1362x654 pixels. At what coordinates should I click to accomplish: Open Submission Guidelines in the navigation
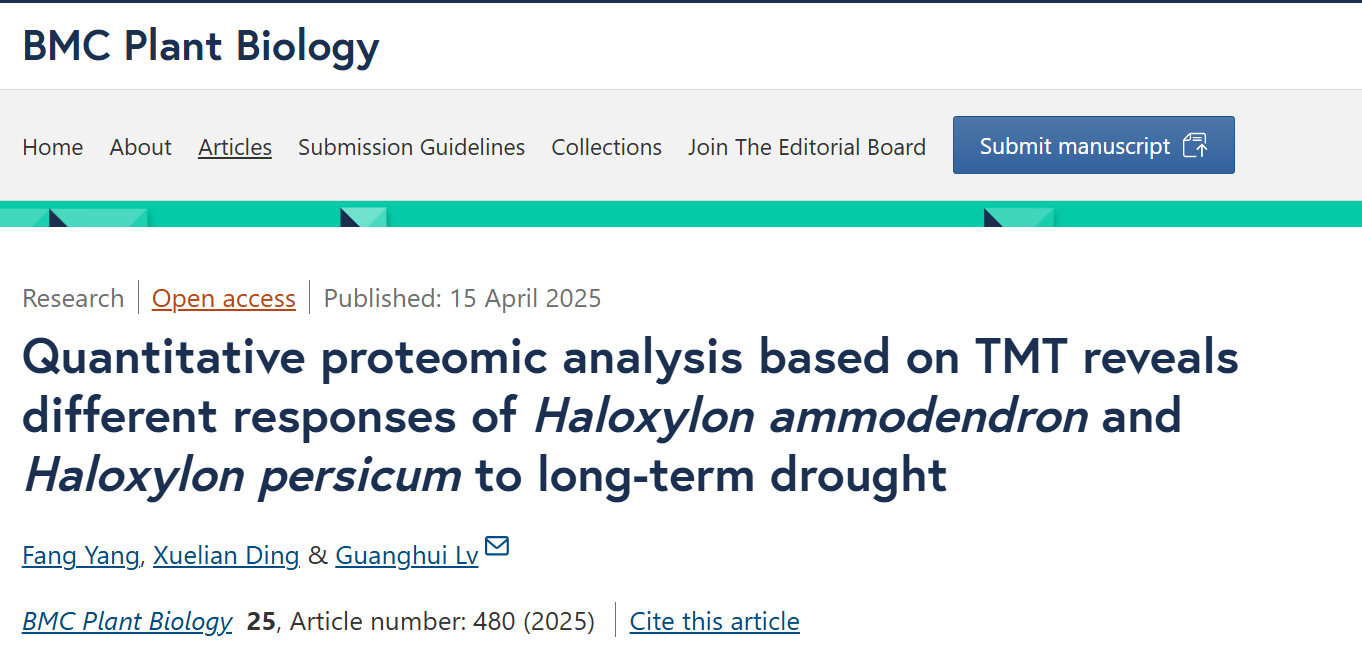tap(411, 147)
